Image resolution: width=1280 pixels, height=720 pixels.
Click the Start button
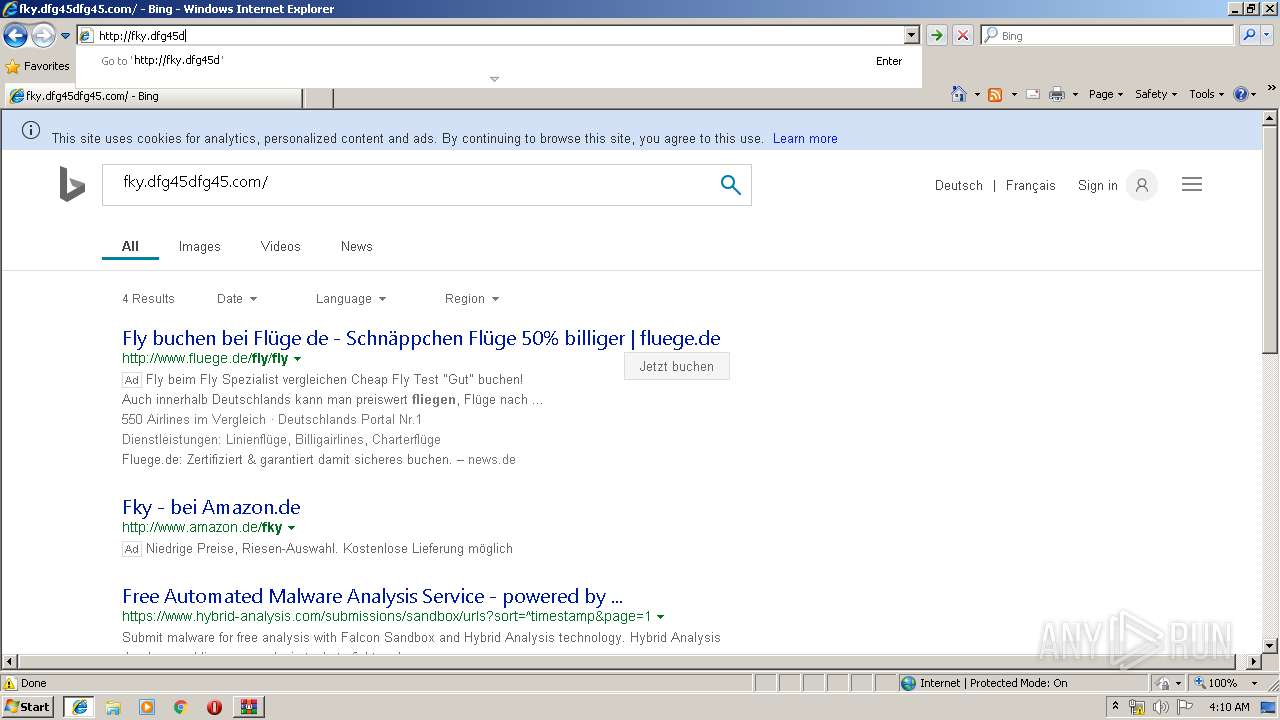pyautogui.click(x=28, y=706)
